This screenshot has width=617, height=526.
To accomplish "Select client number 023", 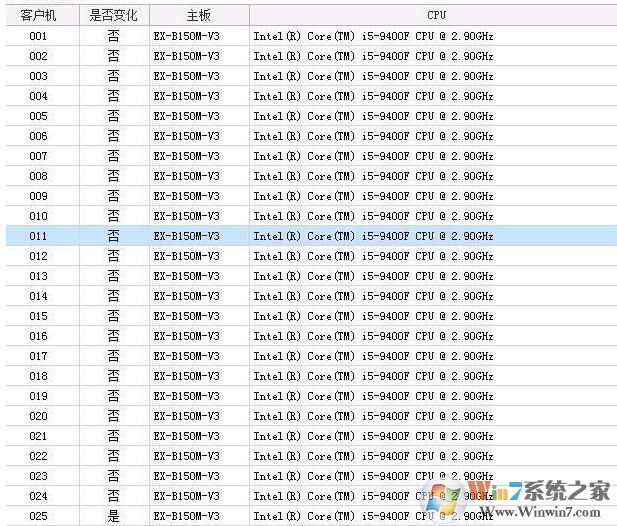I will click(x=38, y=476).
